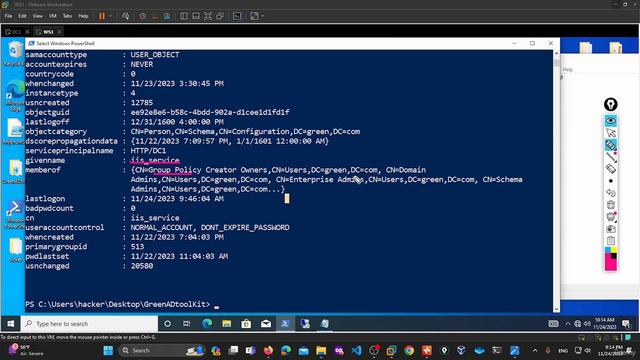The width and height of the screenshot is (640, 360).
Task: Pick the yellow color swatch
Action: tap(614, 250)
